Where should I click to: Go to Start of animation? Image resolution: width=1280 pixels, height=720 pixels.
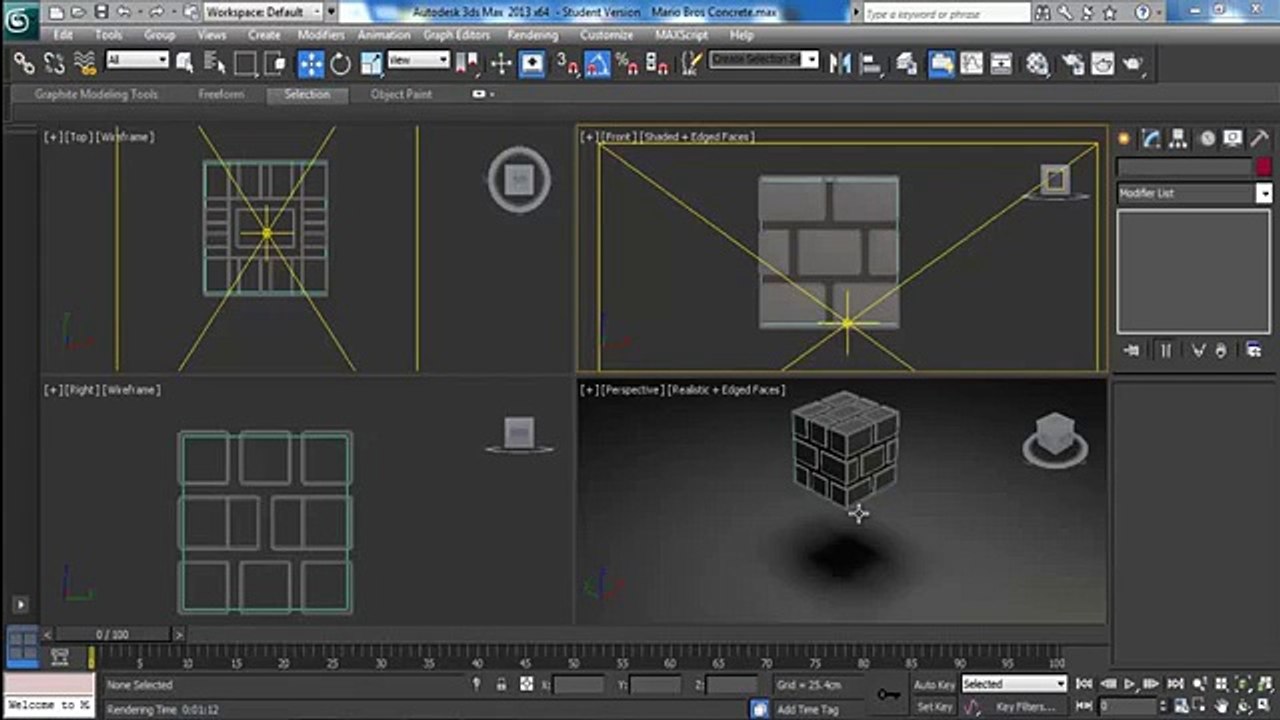pyautogui.click(x=1084, y=684)
